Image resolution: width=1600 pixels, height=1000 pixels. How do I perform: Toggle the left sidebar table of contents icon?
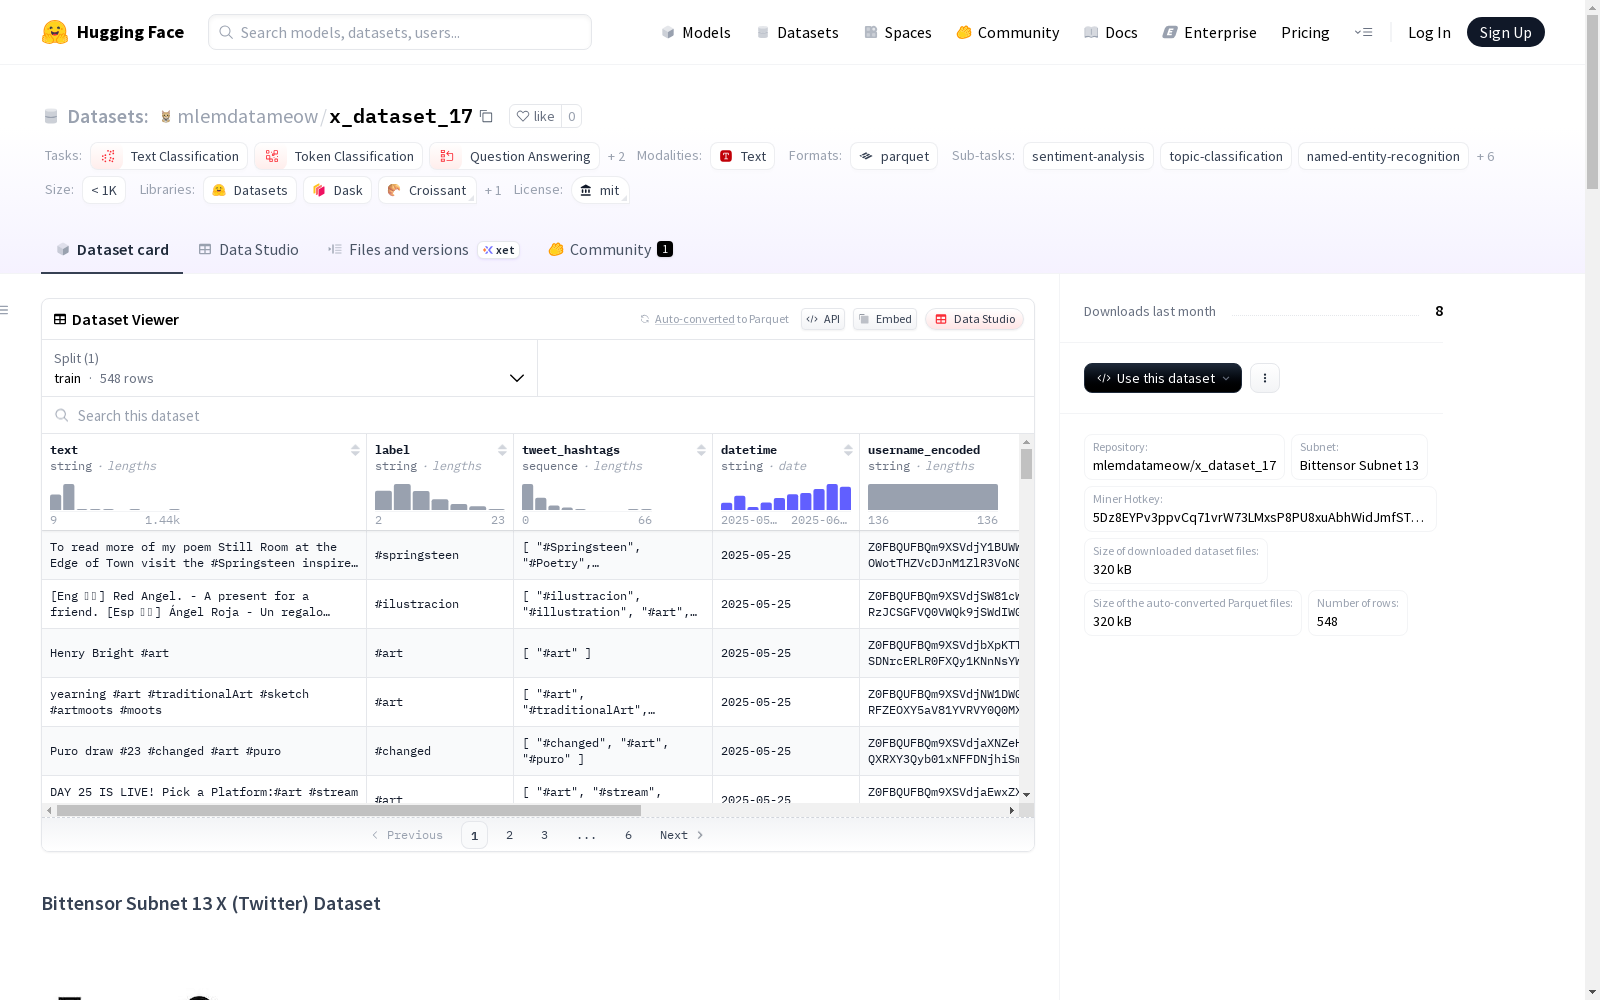[5, 310]
